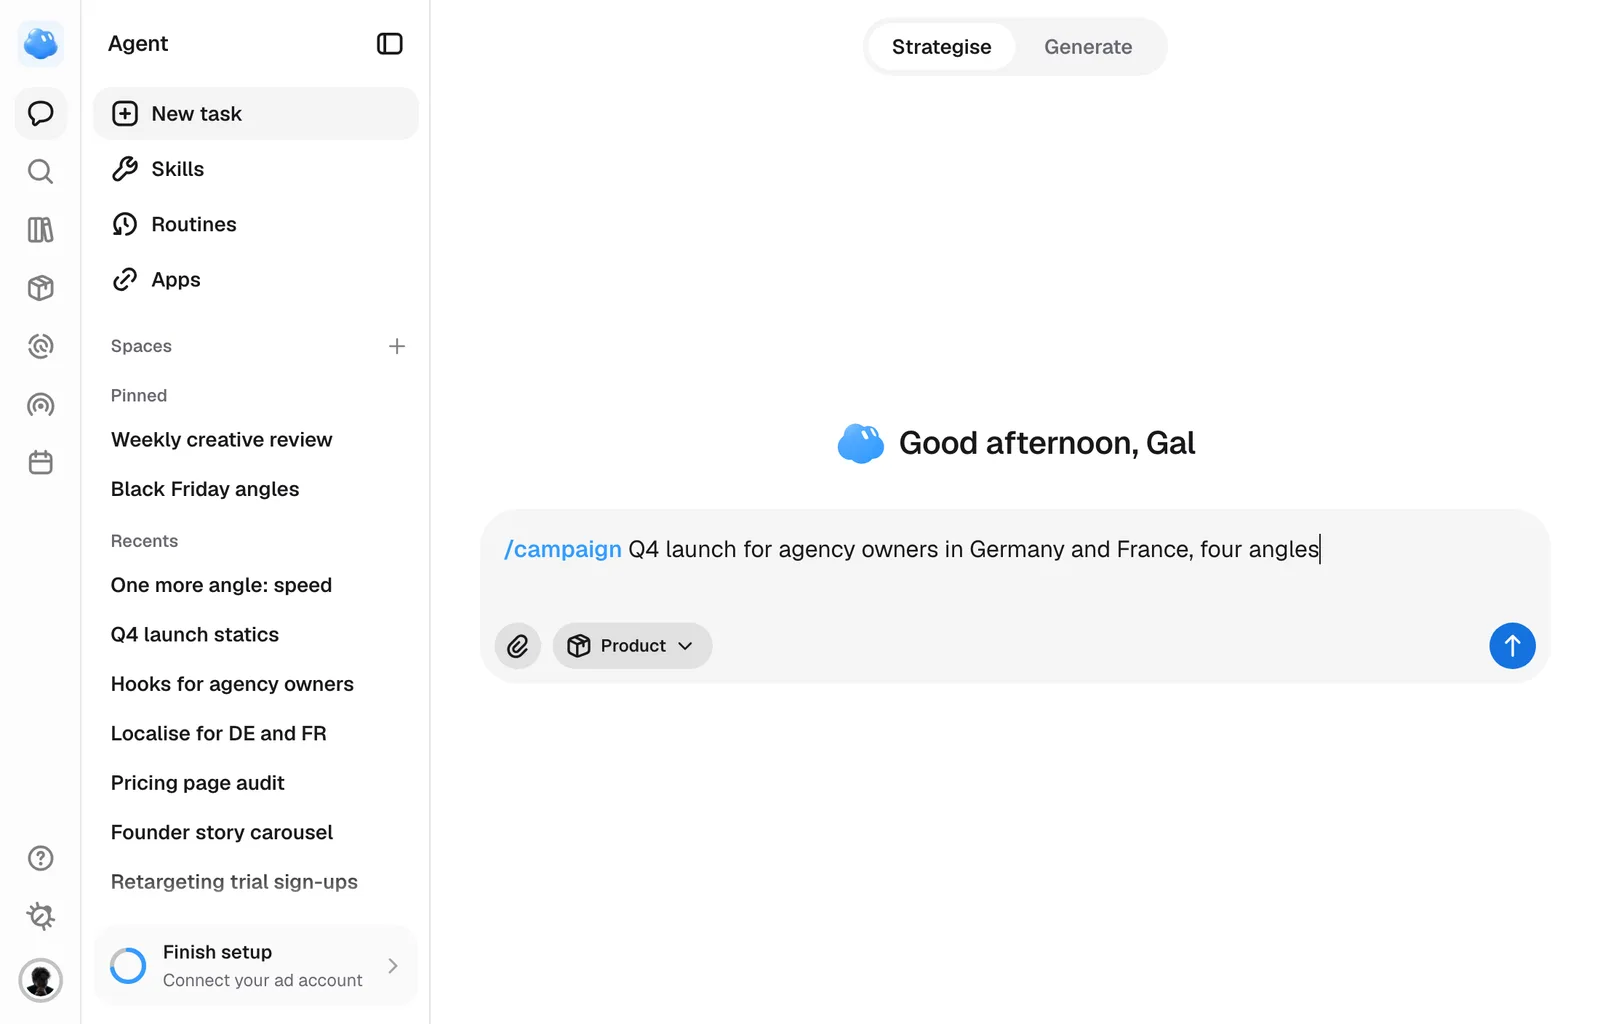Expand Finish setup chevron arrow
This screenshot has width=1600, height=1024.
coord(393,966)
